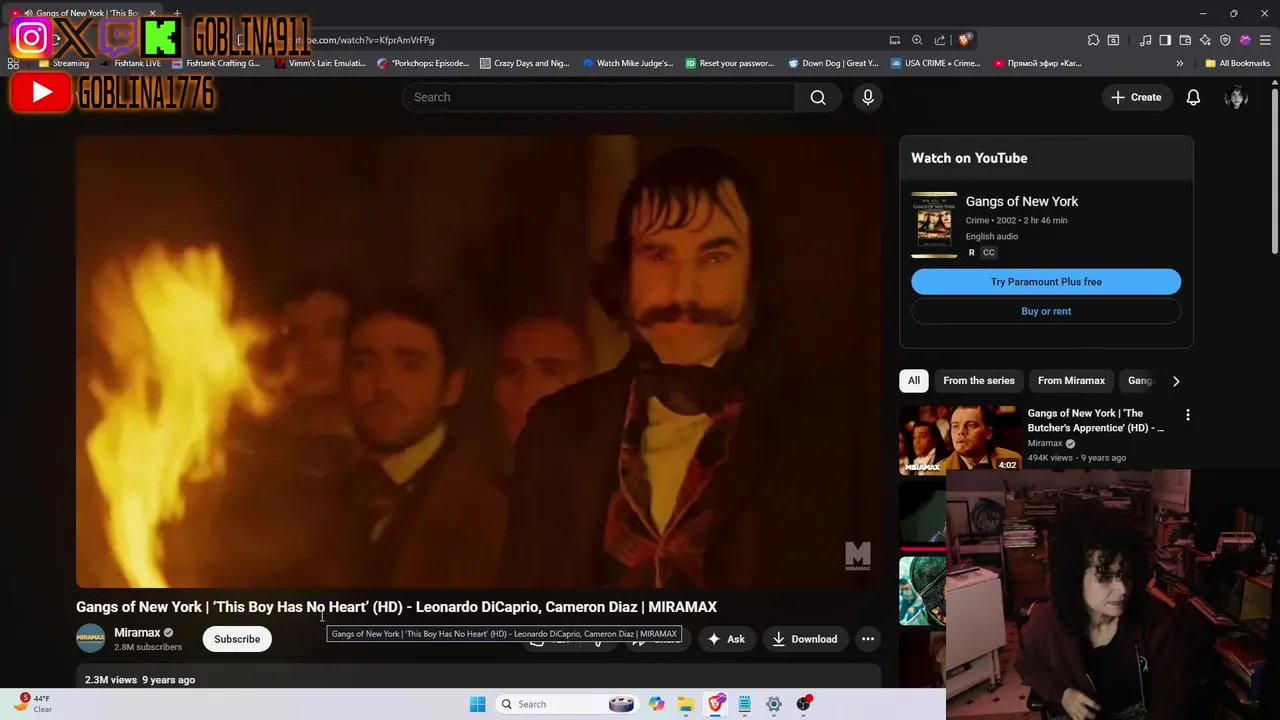Image resolution: width=1280 pixels, height=720 pixels.
Task: Open Copilot from the taskbar
Action: coord(656,704)
